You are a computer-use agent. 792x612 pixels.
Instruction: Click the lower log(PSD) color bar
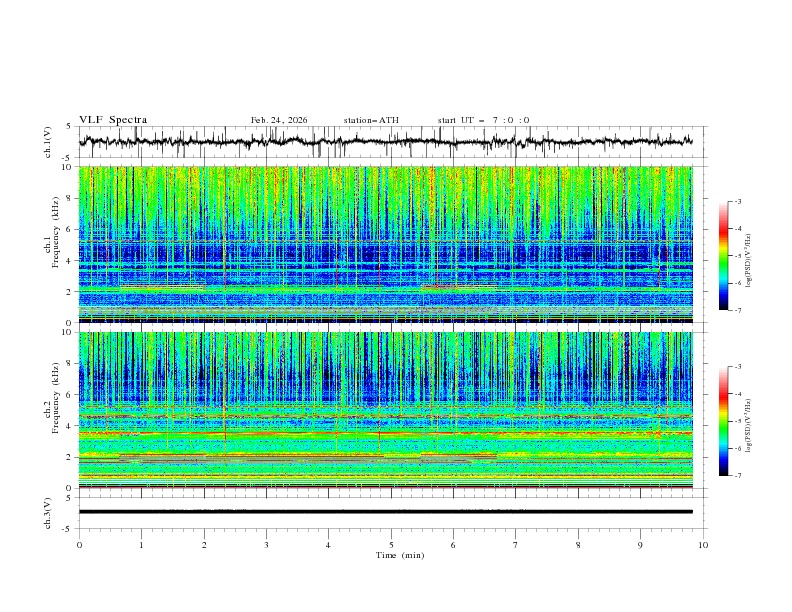(x=724, y=421)
